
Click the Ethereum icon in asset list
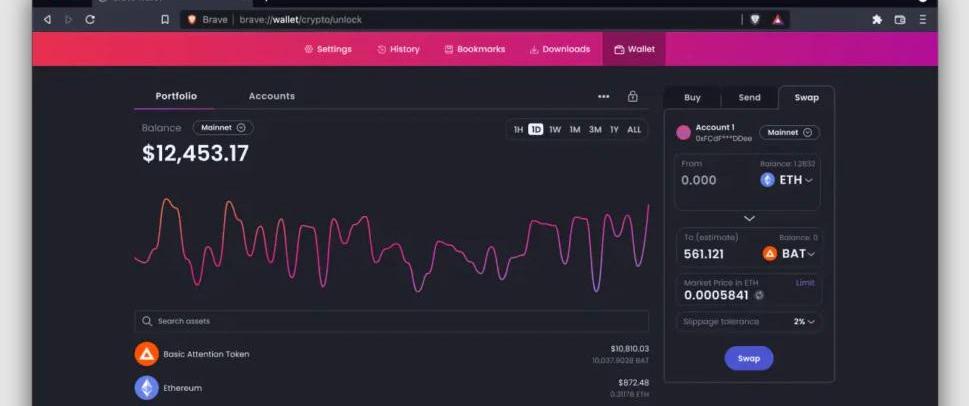[146, 388]
